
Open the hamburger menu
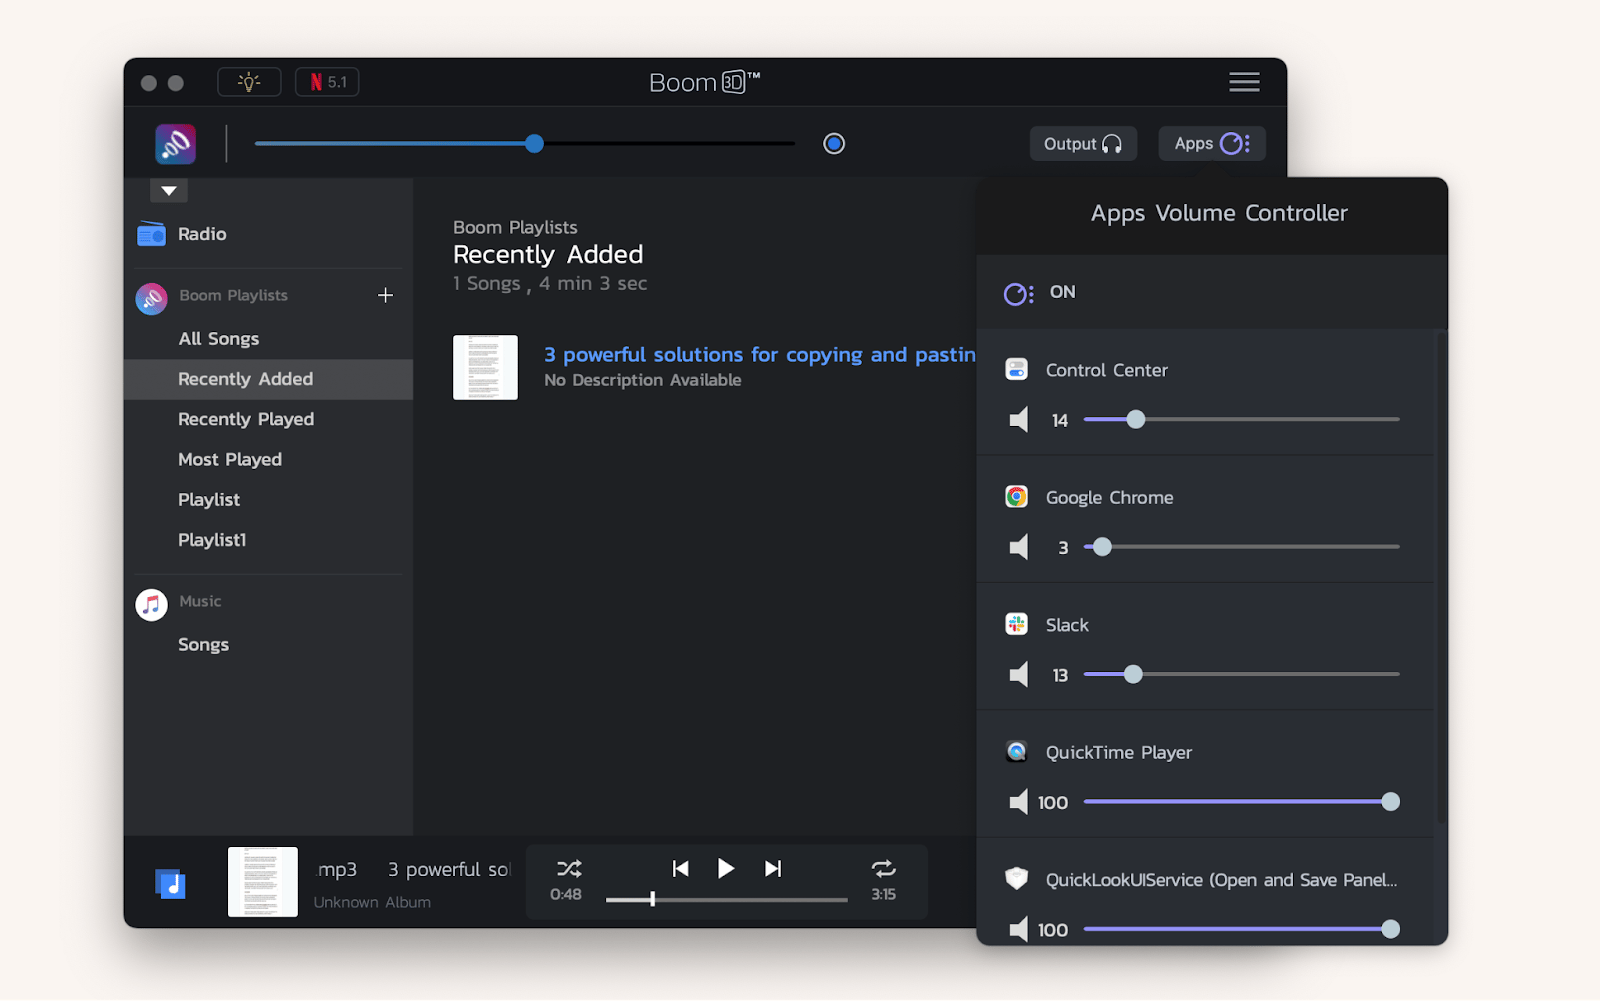coord(1244,82)
